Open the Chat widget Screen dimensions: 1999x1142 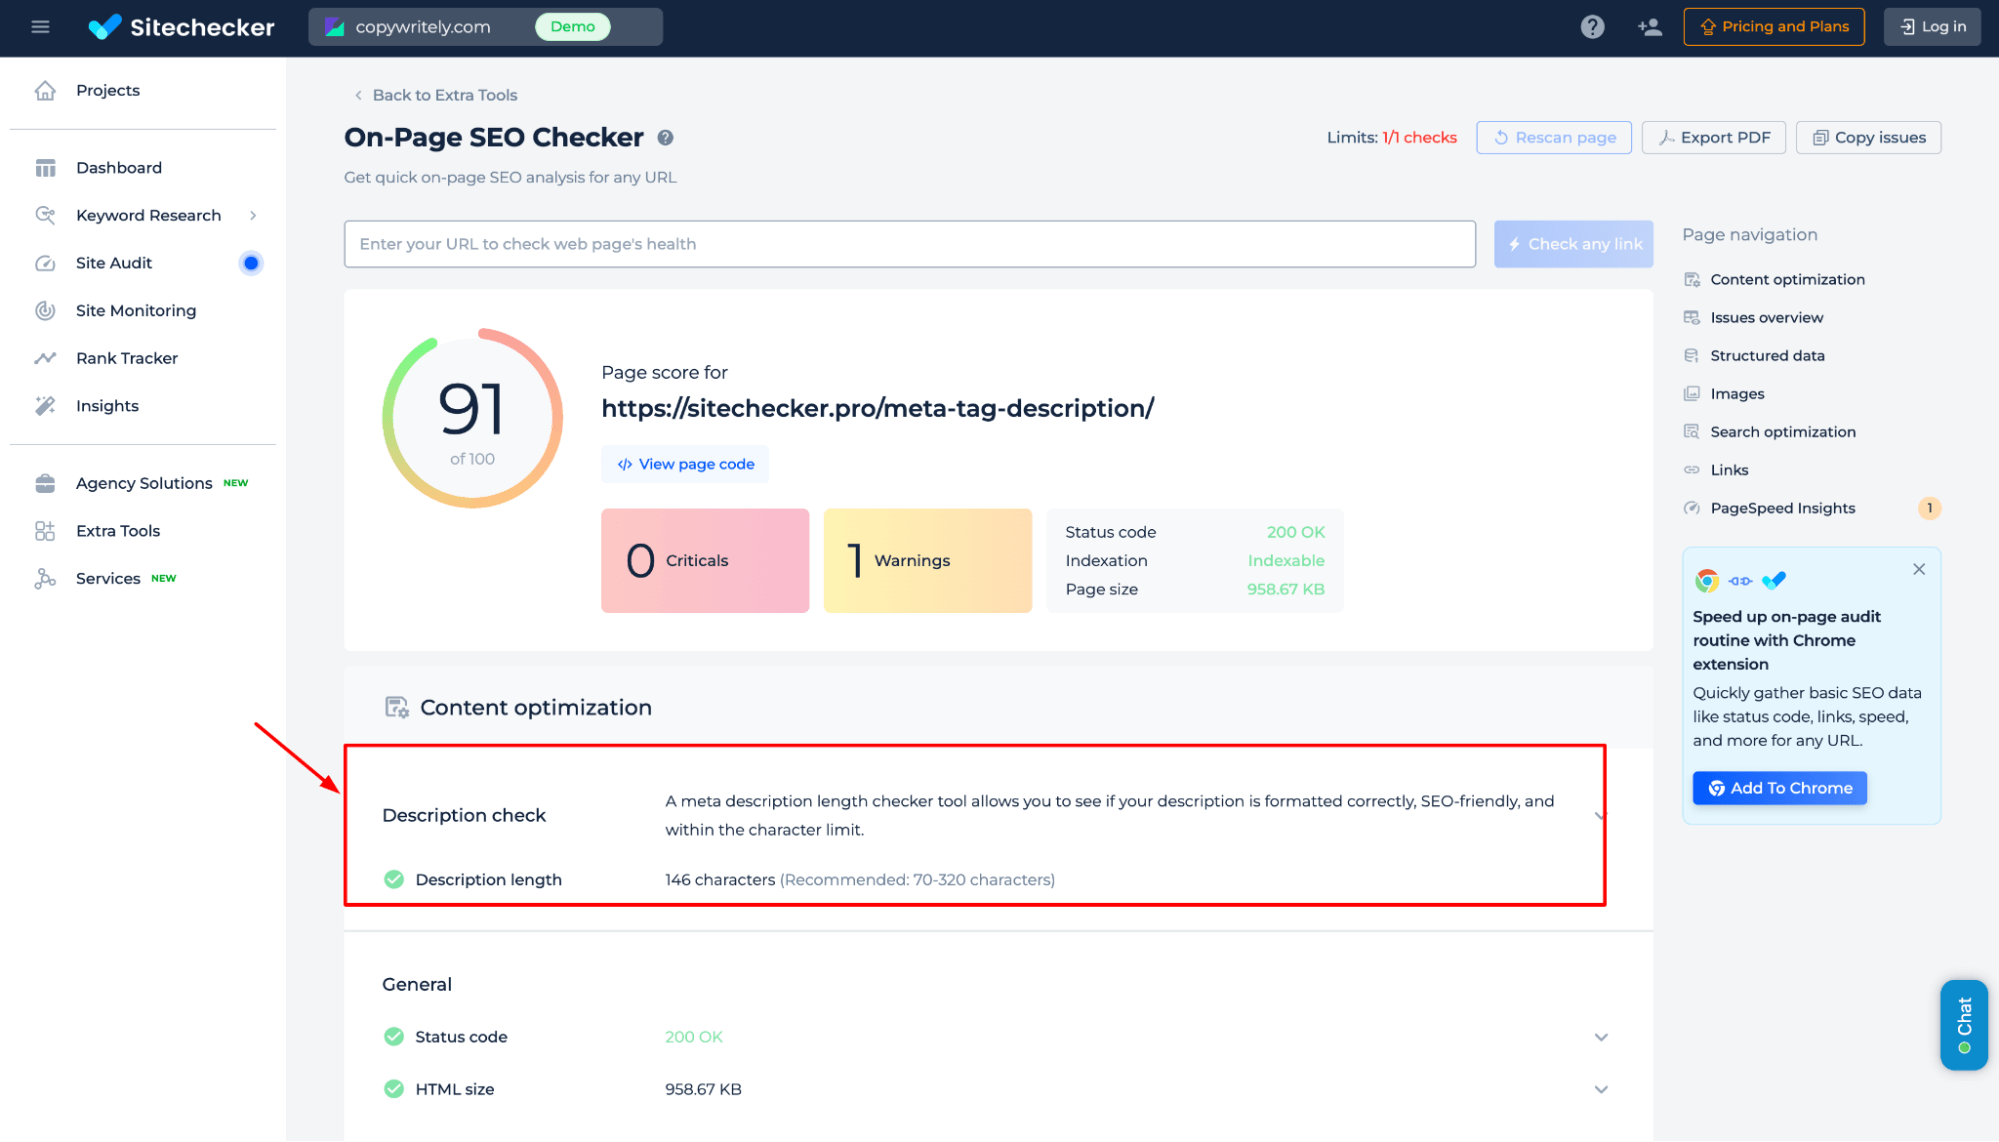coord(1964,1025)
